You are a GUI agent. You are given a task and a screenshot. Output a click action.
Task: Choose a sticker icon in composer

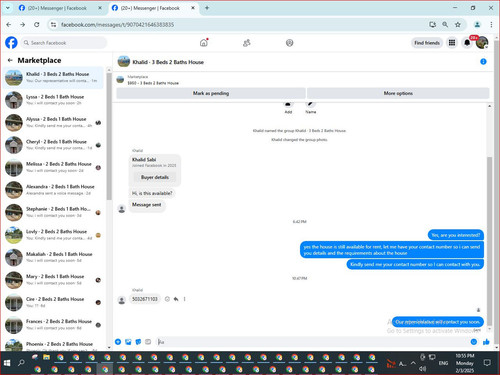tap(138, 342)
